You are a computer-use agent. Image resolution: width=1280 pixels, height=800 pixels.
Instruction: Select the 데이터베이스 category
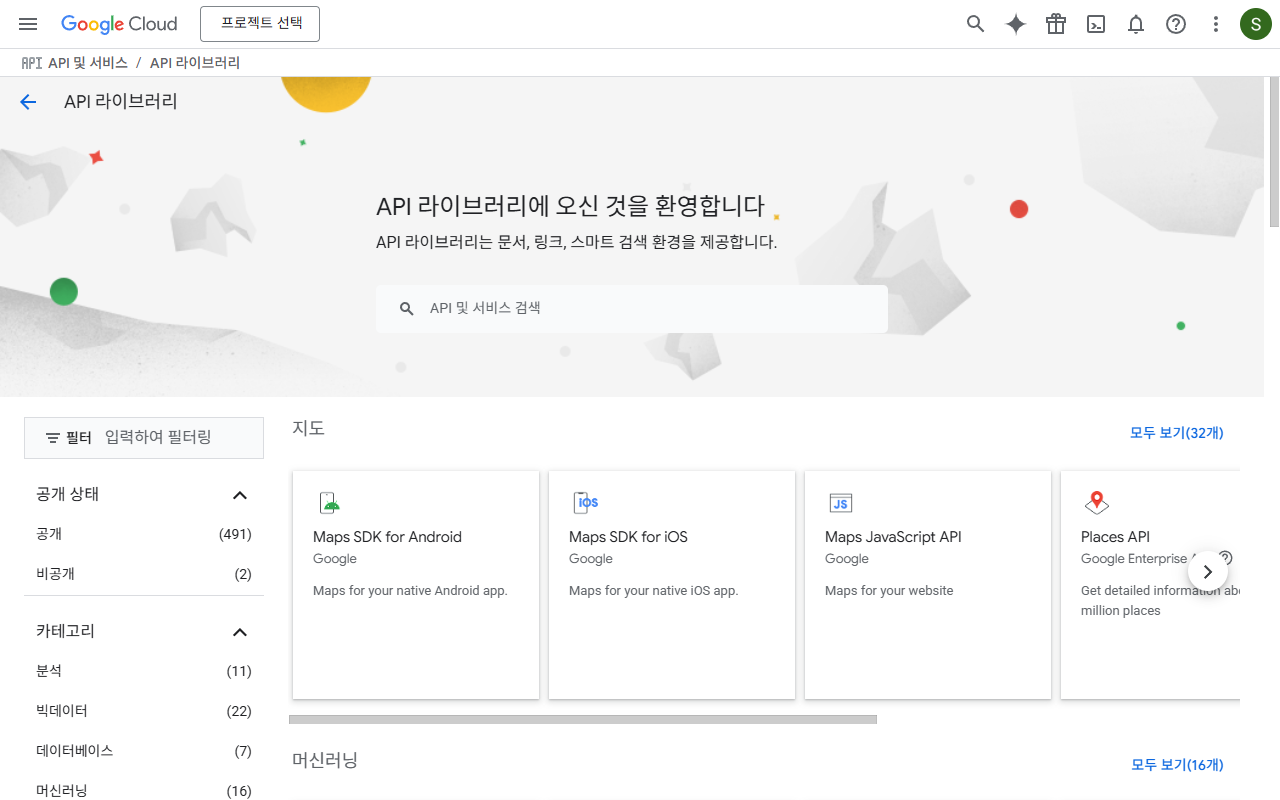[x=144, y=751]
